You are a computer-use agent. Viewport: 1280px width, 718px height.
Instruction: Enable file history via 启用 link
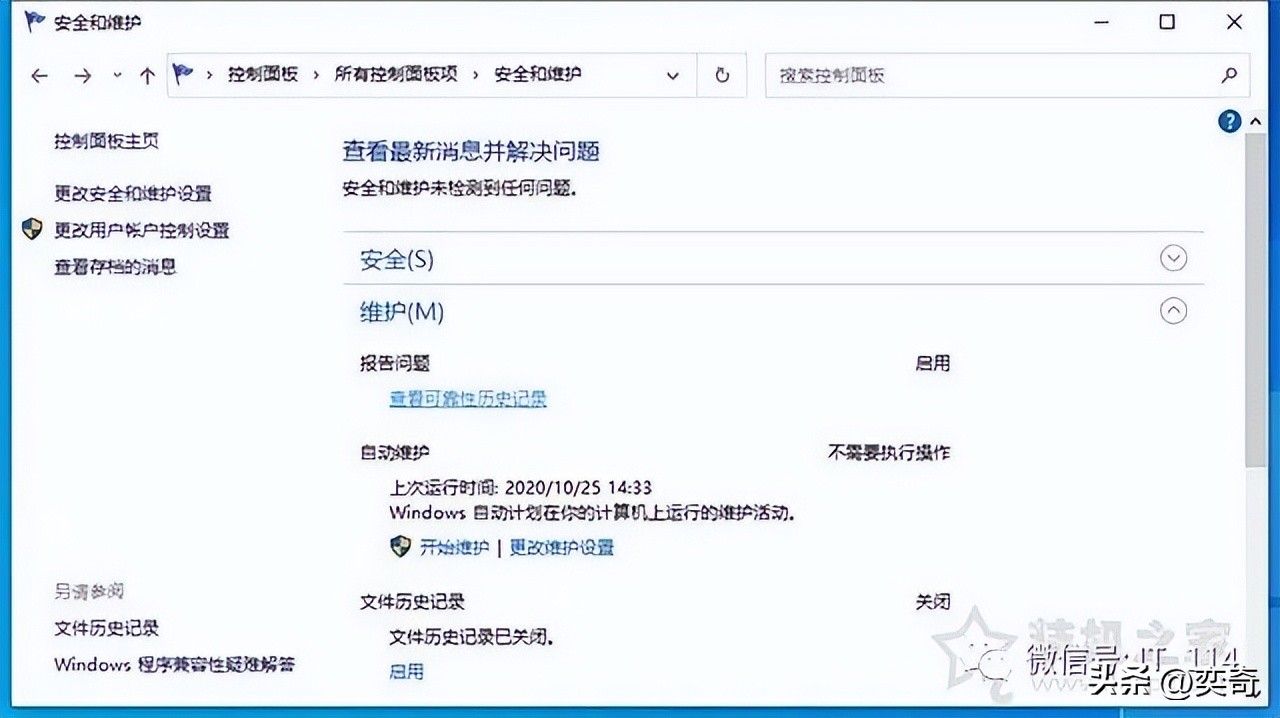[405, 671]
